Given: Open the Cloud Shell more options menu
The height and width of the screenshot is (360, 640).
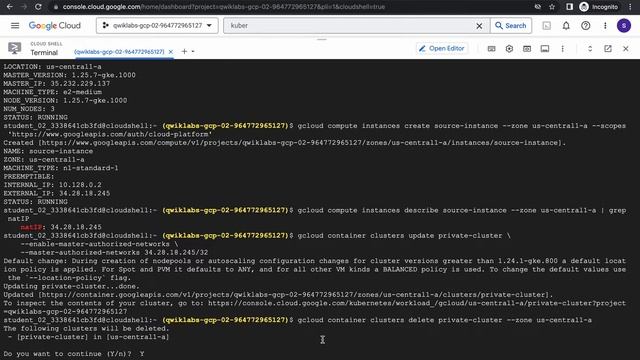Looking at the screenshot, I should tap(562, 49).
